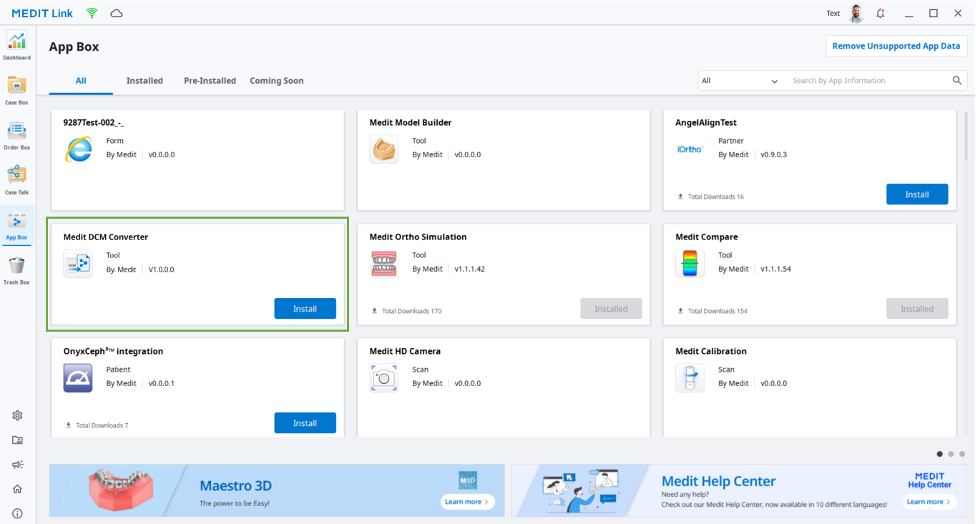Open Case Talk from sidebar

coord(17,180)
